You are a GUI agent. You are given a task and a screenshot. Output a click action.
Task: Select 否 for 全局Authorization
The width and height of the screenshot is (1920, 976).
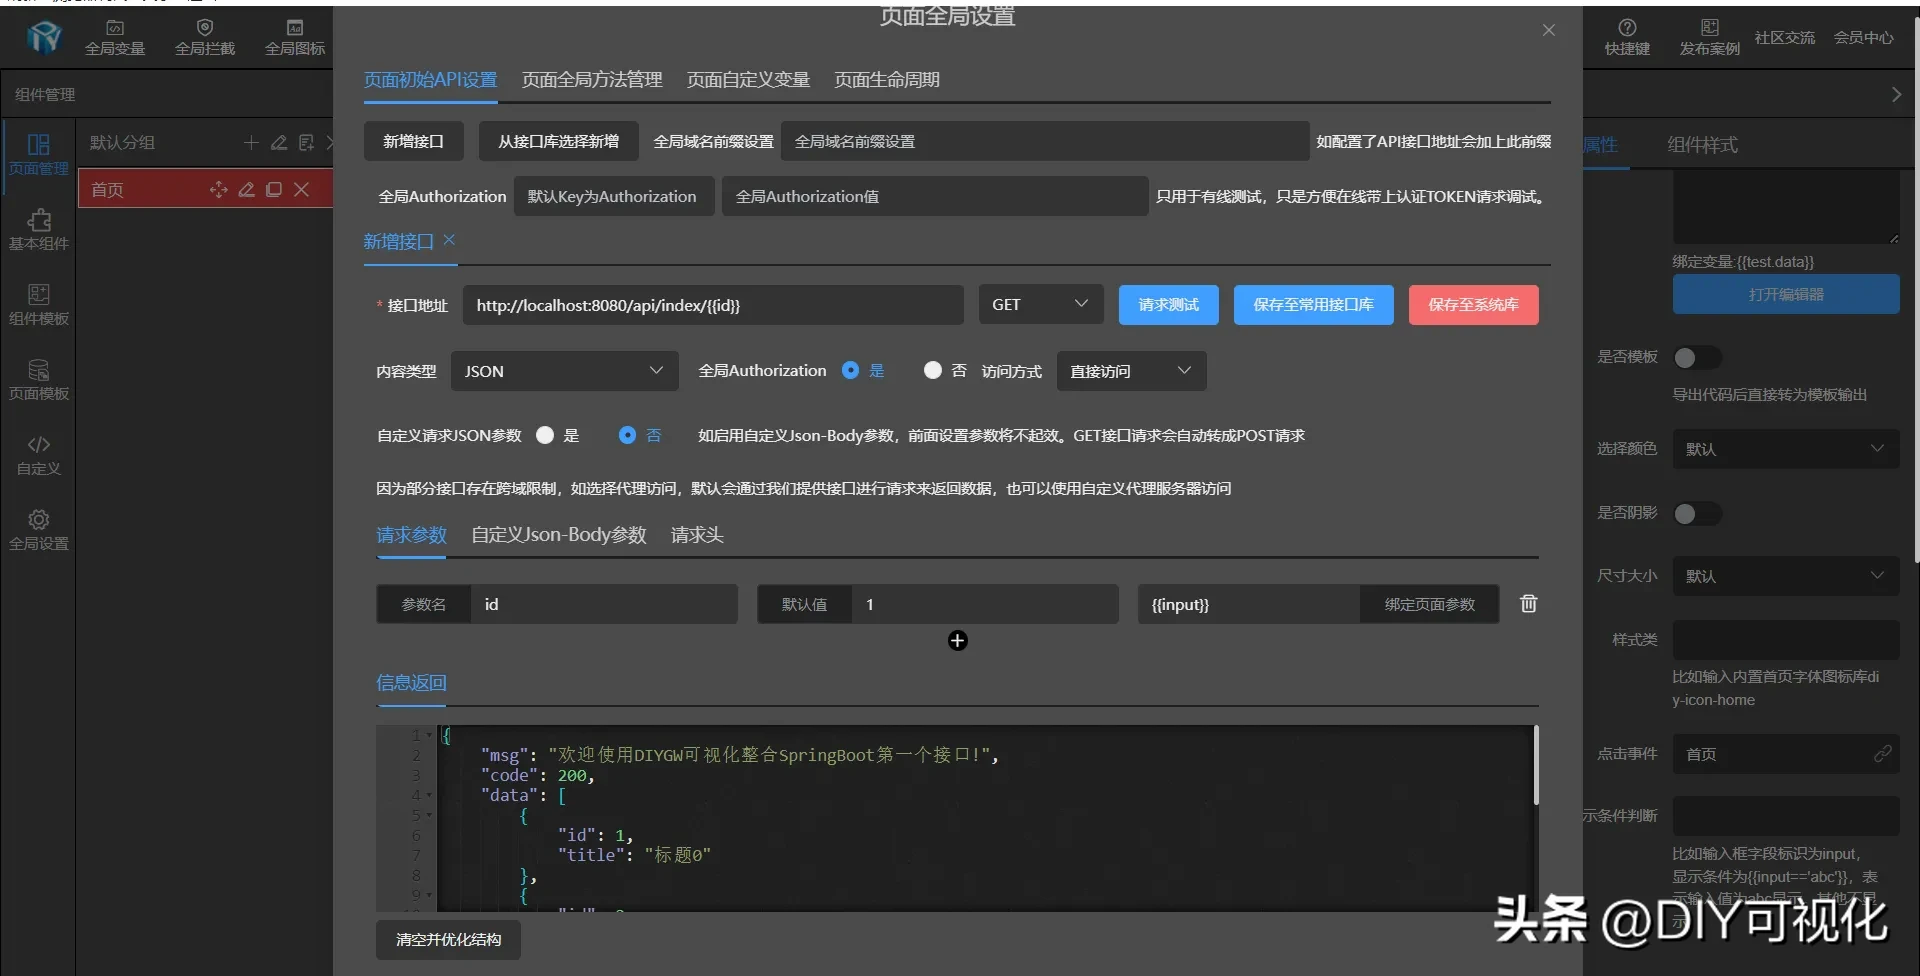pos(933,371)
